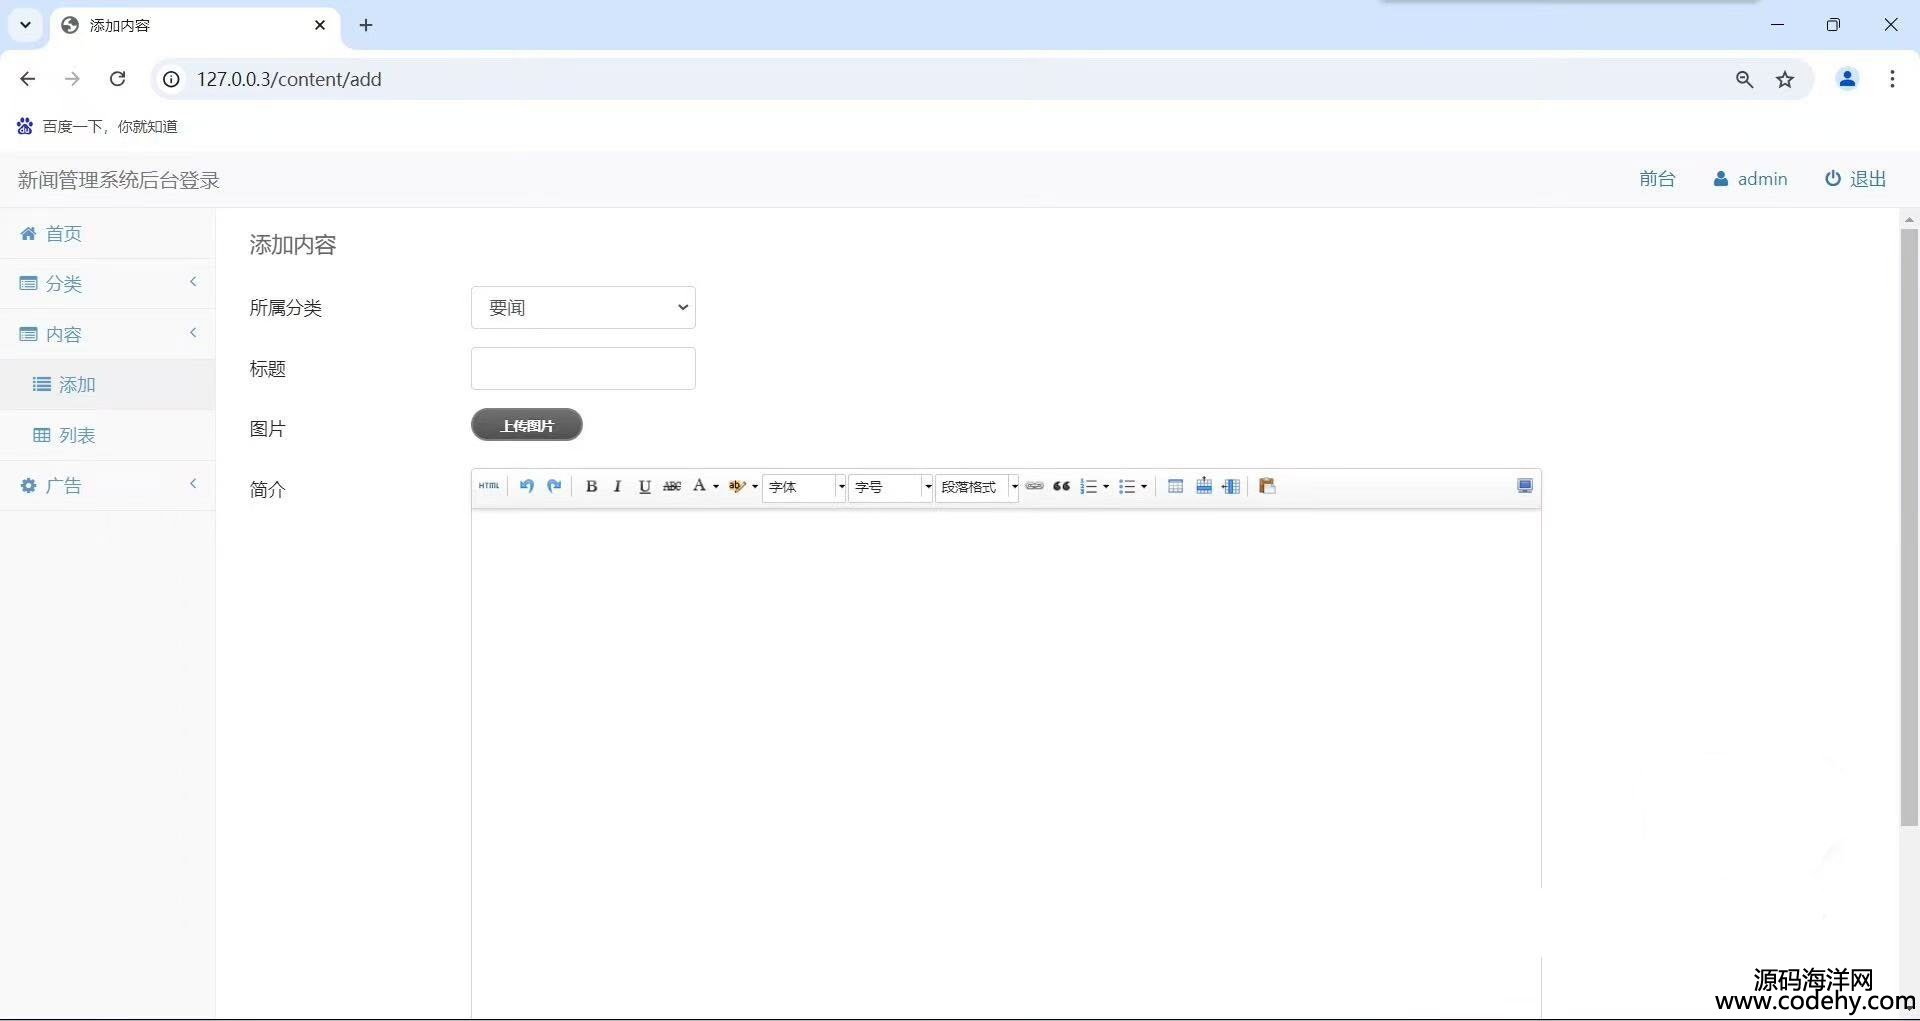Image resolution: width=1920 pixels, height=1021 pixels.
Task: Click the 退出 logout link
Action: pos(1856,179)
